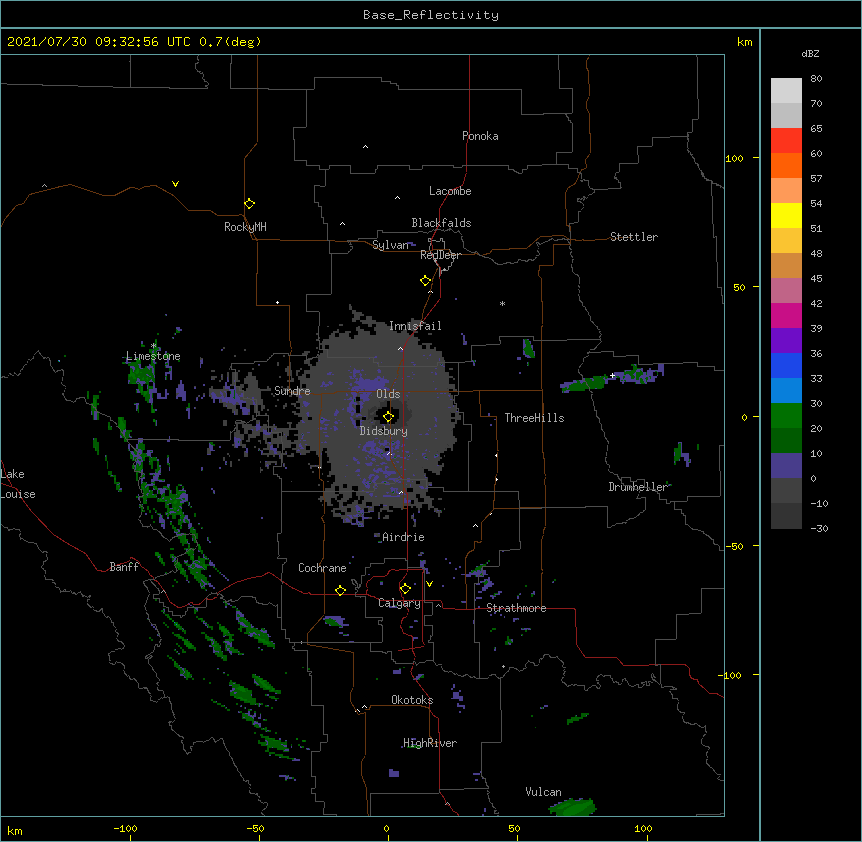Viewport: 862px width, 842px height.
Task: Click the RedDeer city label
Action: pos(440,255)
